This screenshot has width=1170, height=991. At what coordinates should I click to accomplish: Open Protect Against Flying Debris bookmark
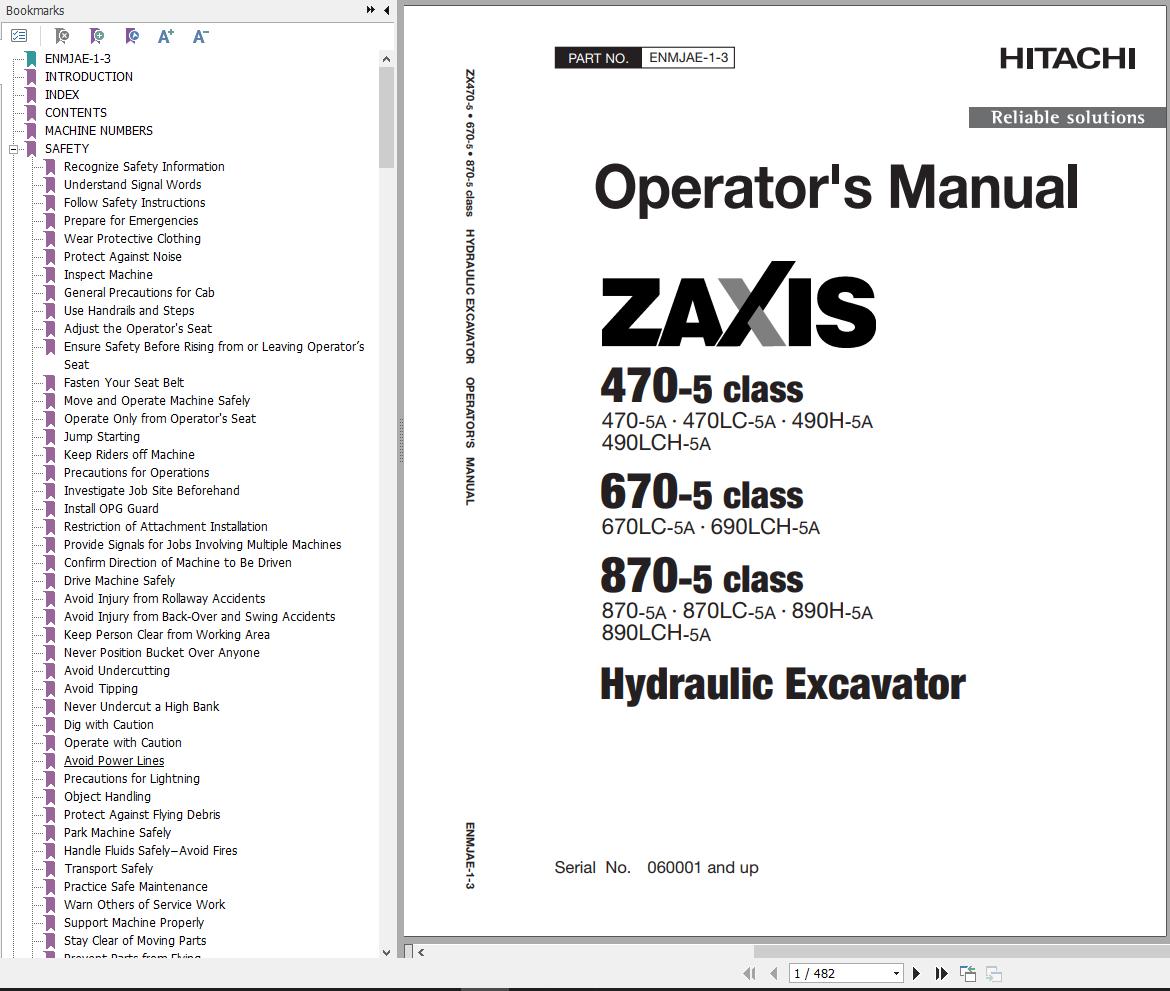[x=142, y=815]
